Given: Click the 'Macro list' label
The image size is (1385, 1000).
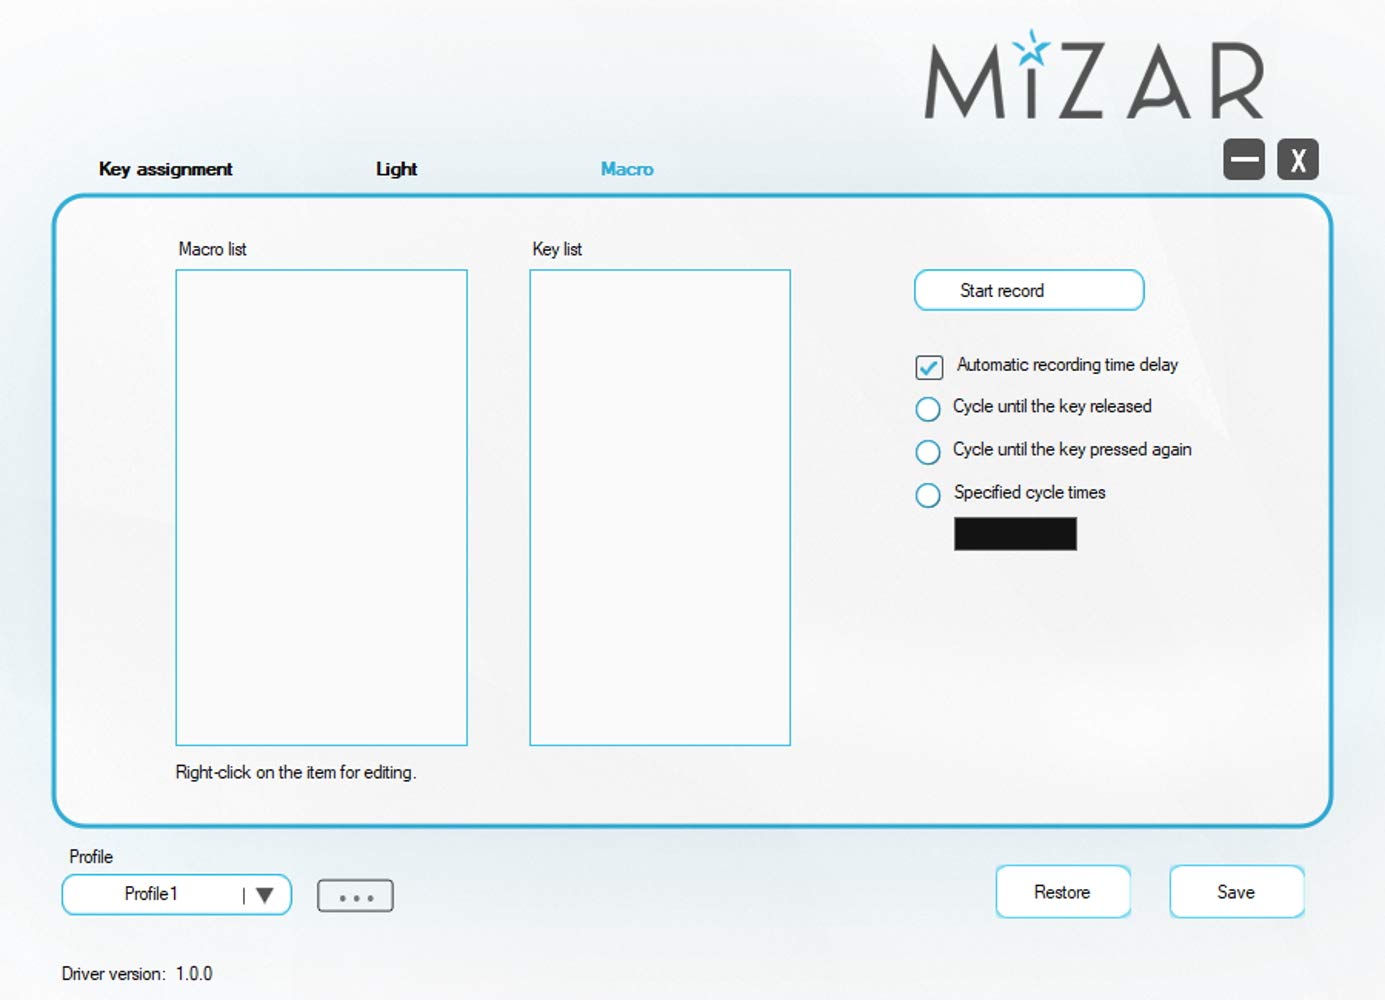Looking at the screenshot, I should click(212, 249).
